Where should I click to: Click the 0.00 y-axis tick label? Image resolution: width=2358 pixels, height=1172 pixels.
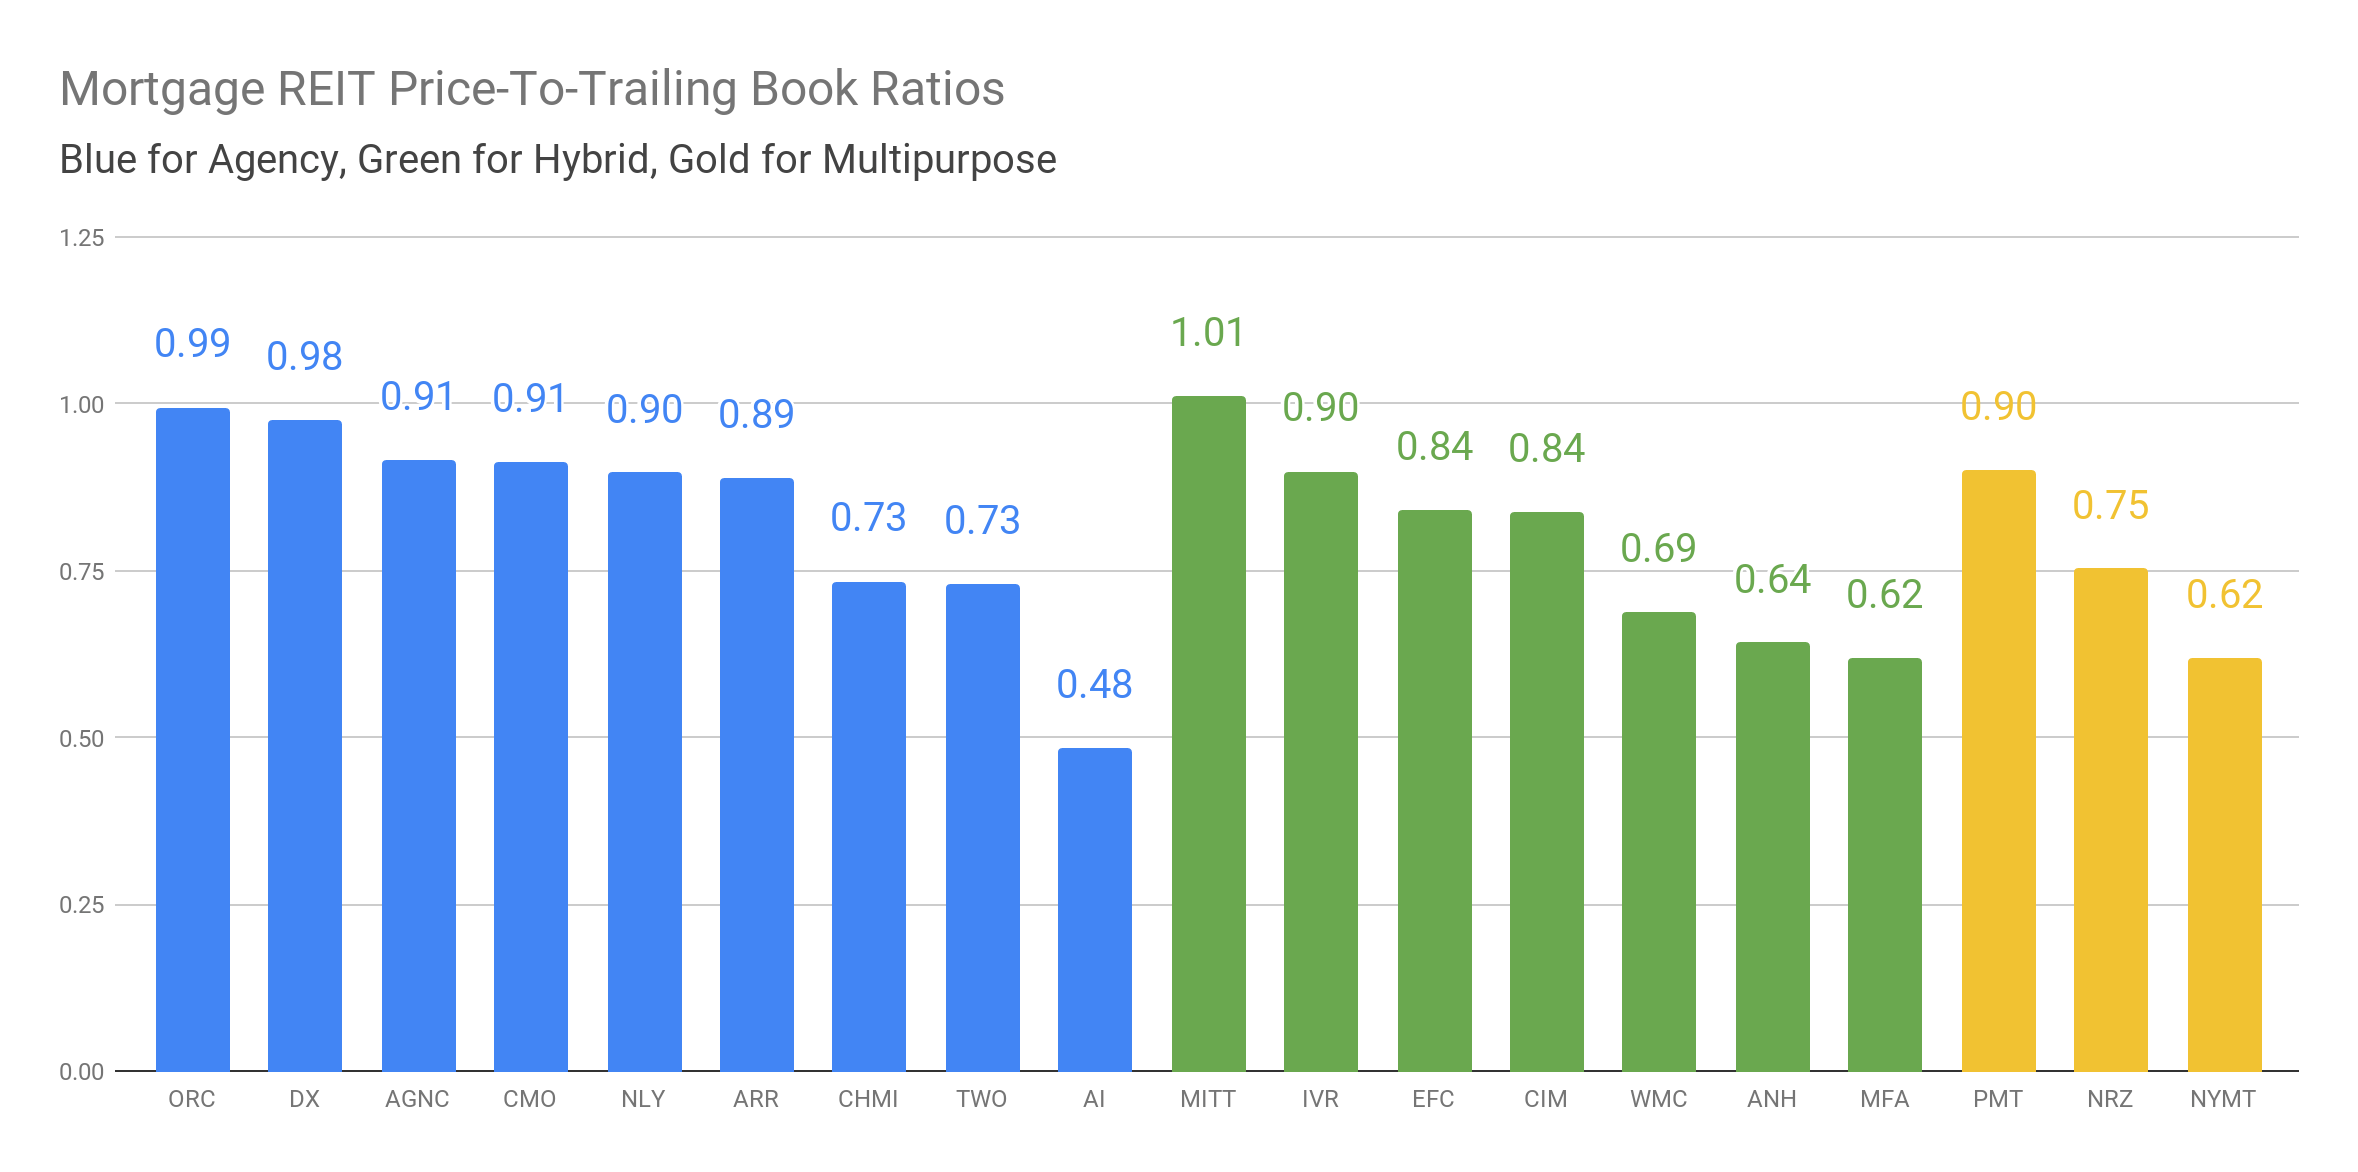(82, 1072)
